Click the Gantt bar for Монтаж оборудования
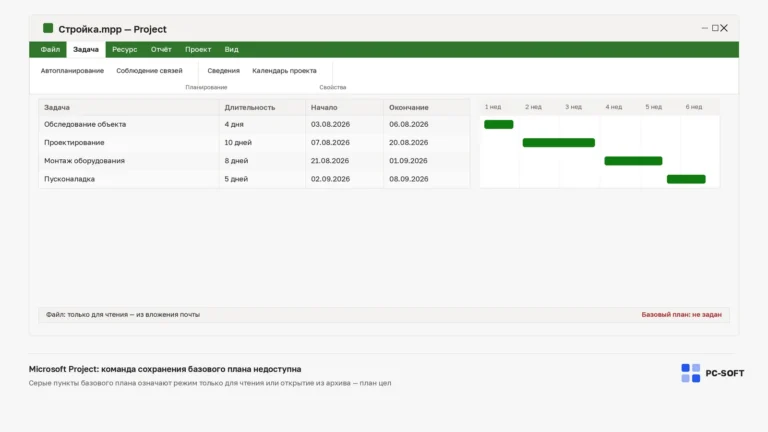768x432 pixels. (x=633, y=161)
